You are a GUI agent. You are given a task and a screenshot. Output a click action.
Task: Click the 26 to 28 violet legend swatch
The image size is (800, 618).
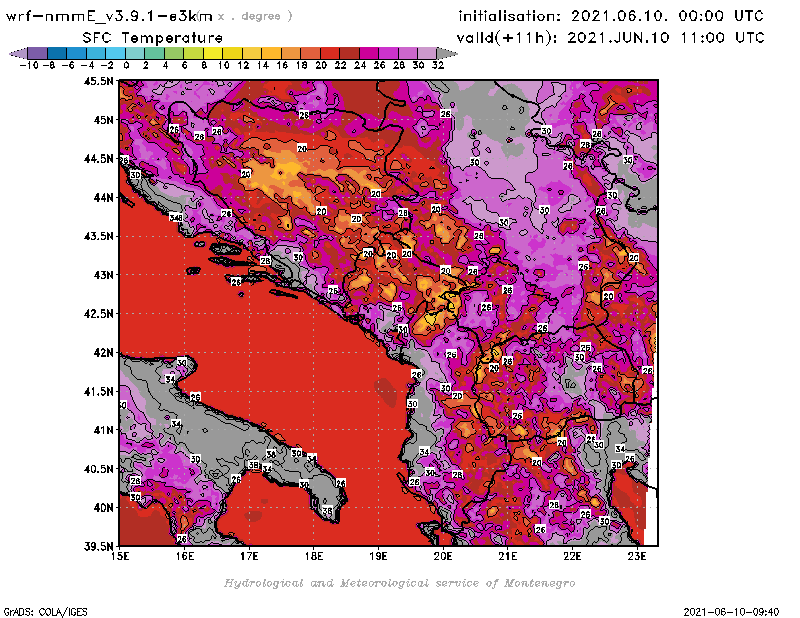coord(388,53)
